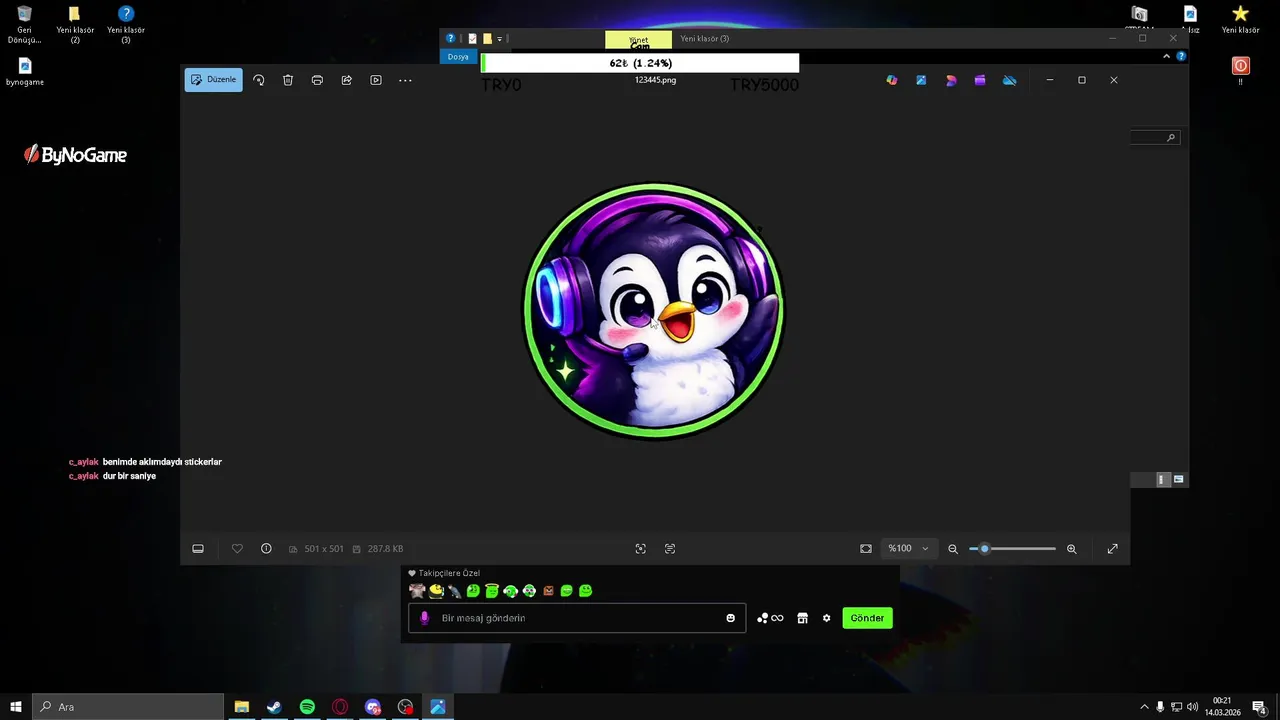Image resolution: width=1280 pixels, height=720 pixels.
Task: Click the File Explorer blue help icon
Action: click(1181, 57)
